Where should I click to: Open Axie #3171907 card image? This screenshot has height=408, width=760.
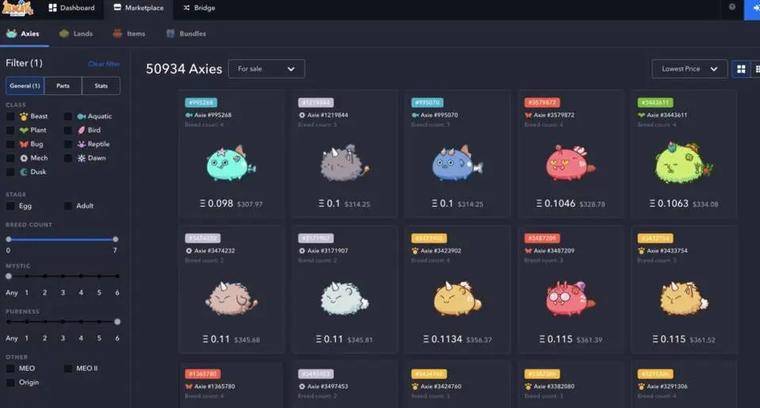[344, 299]
